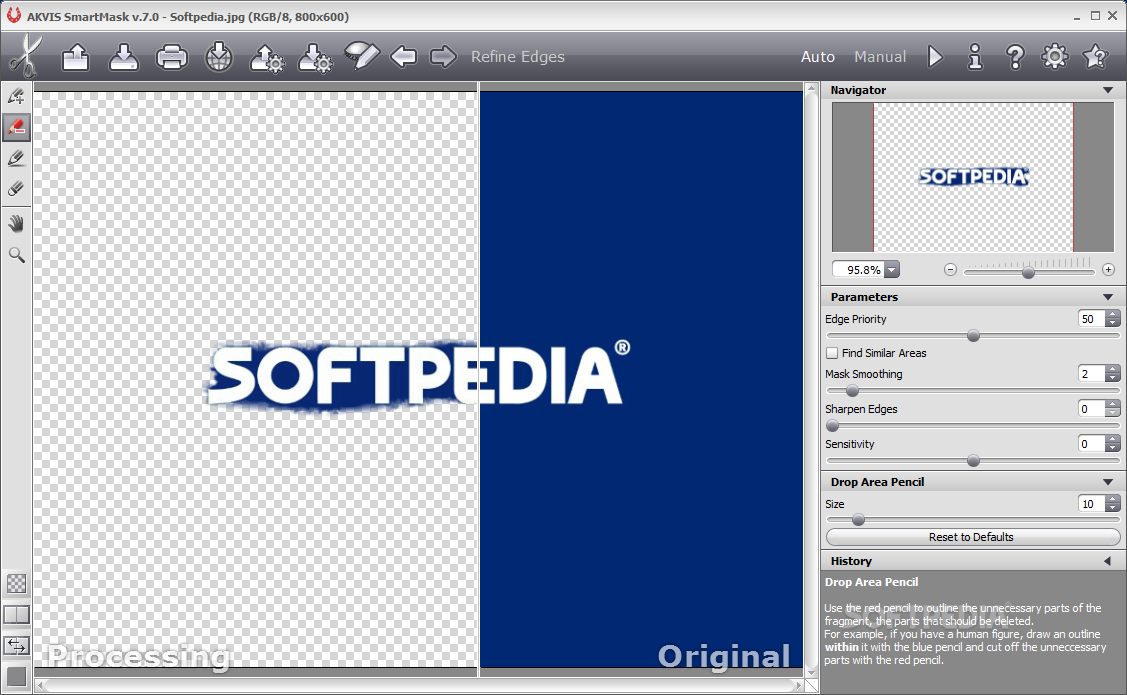Click the vertical scrollbar down arrow
Image resolution: width=1127 pixels, height=695 pixels.
[x=811, y=673]
